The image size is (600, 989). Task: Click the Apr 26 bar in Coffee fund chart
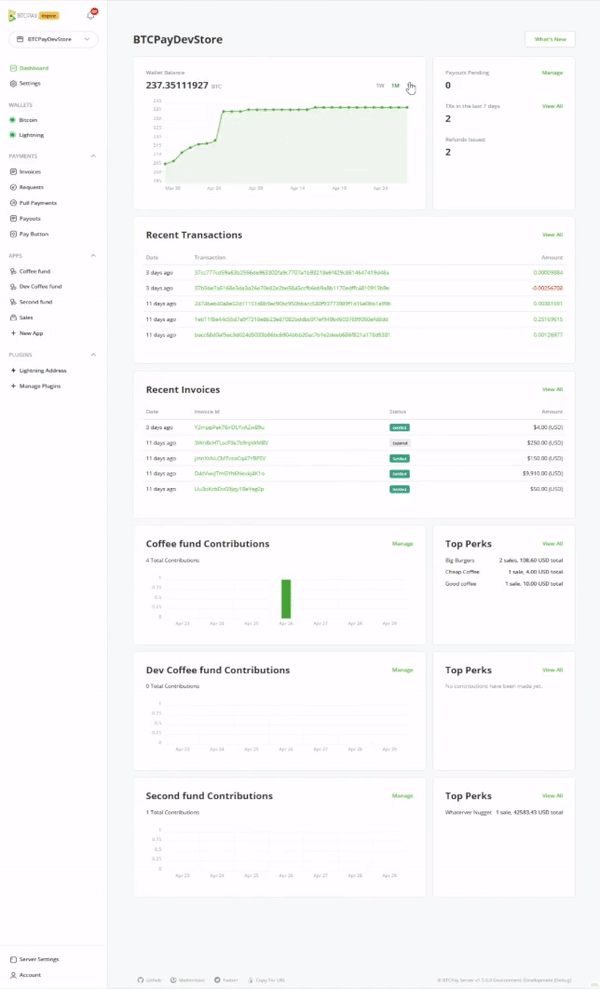click(286, 599)
